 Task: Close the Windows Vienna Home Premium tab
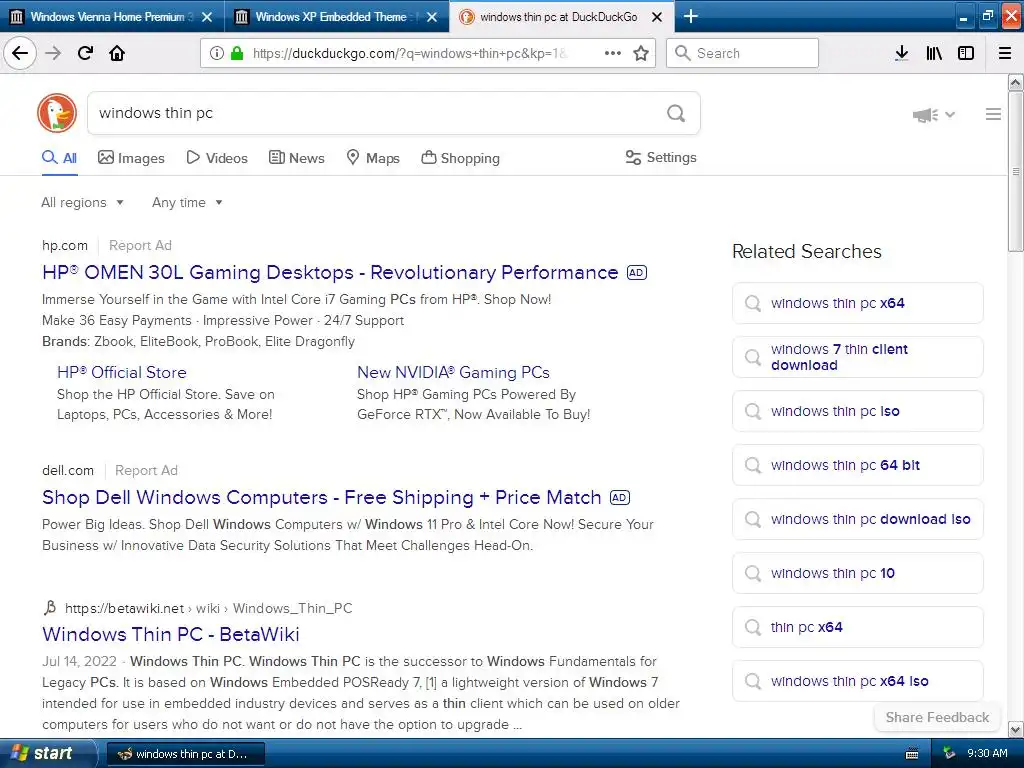click(207, 17)
